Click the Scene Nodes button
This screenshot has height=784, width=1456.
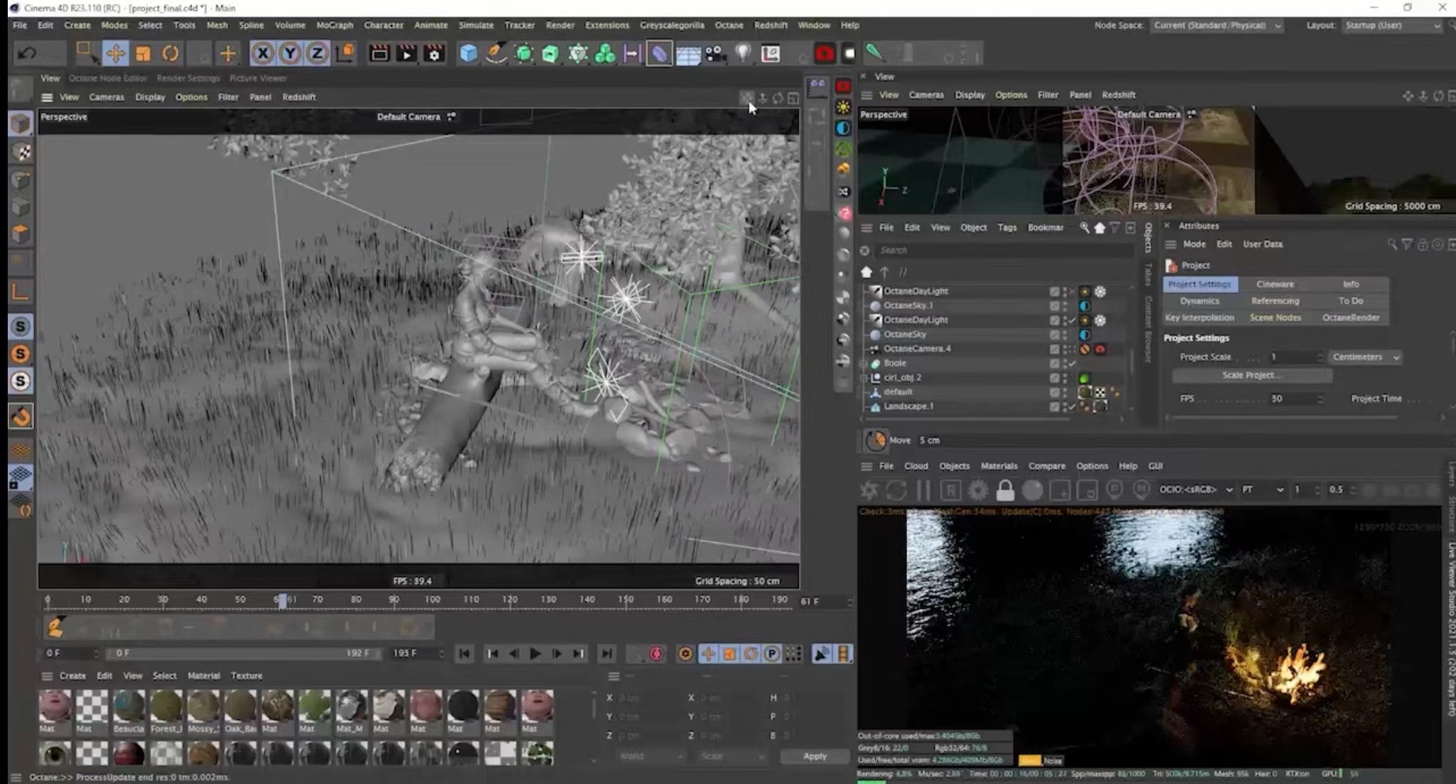coord(1275,317)
